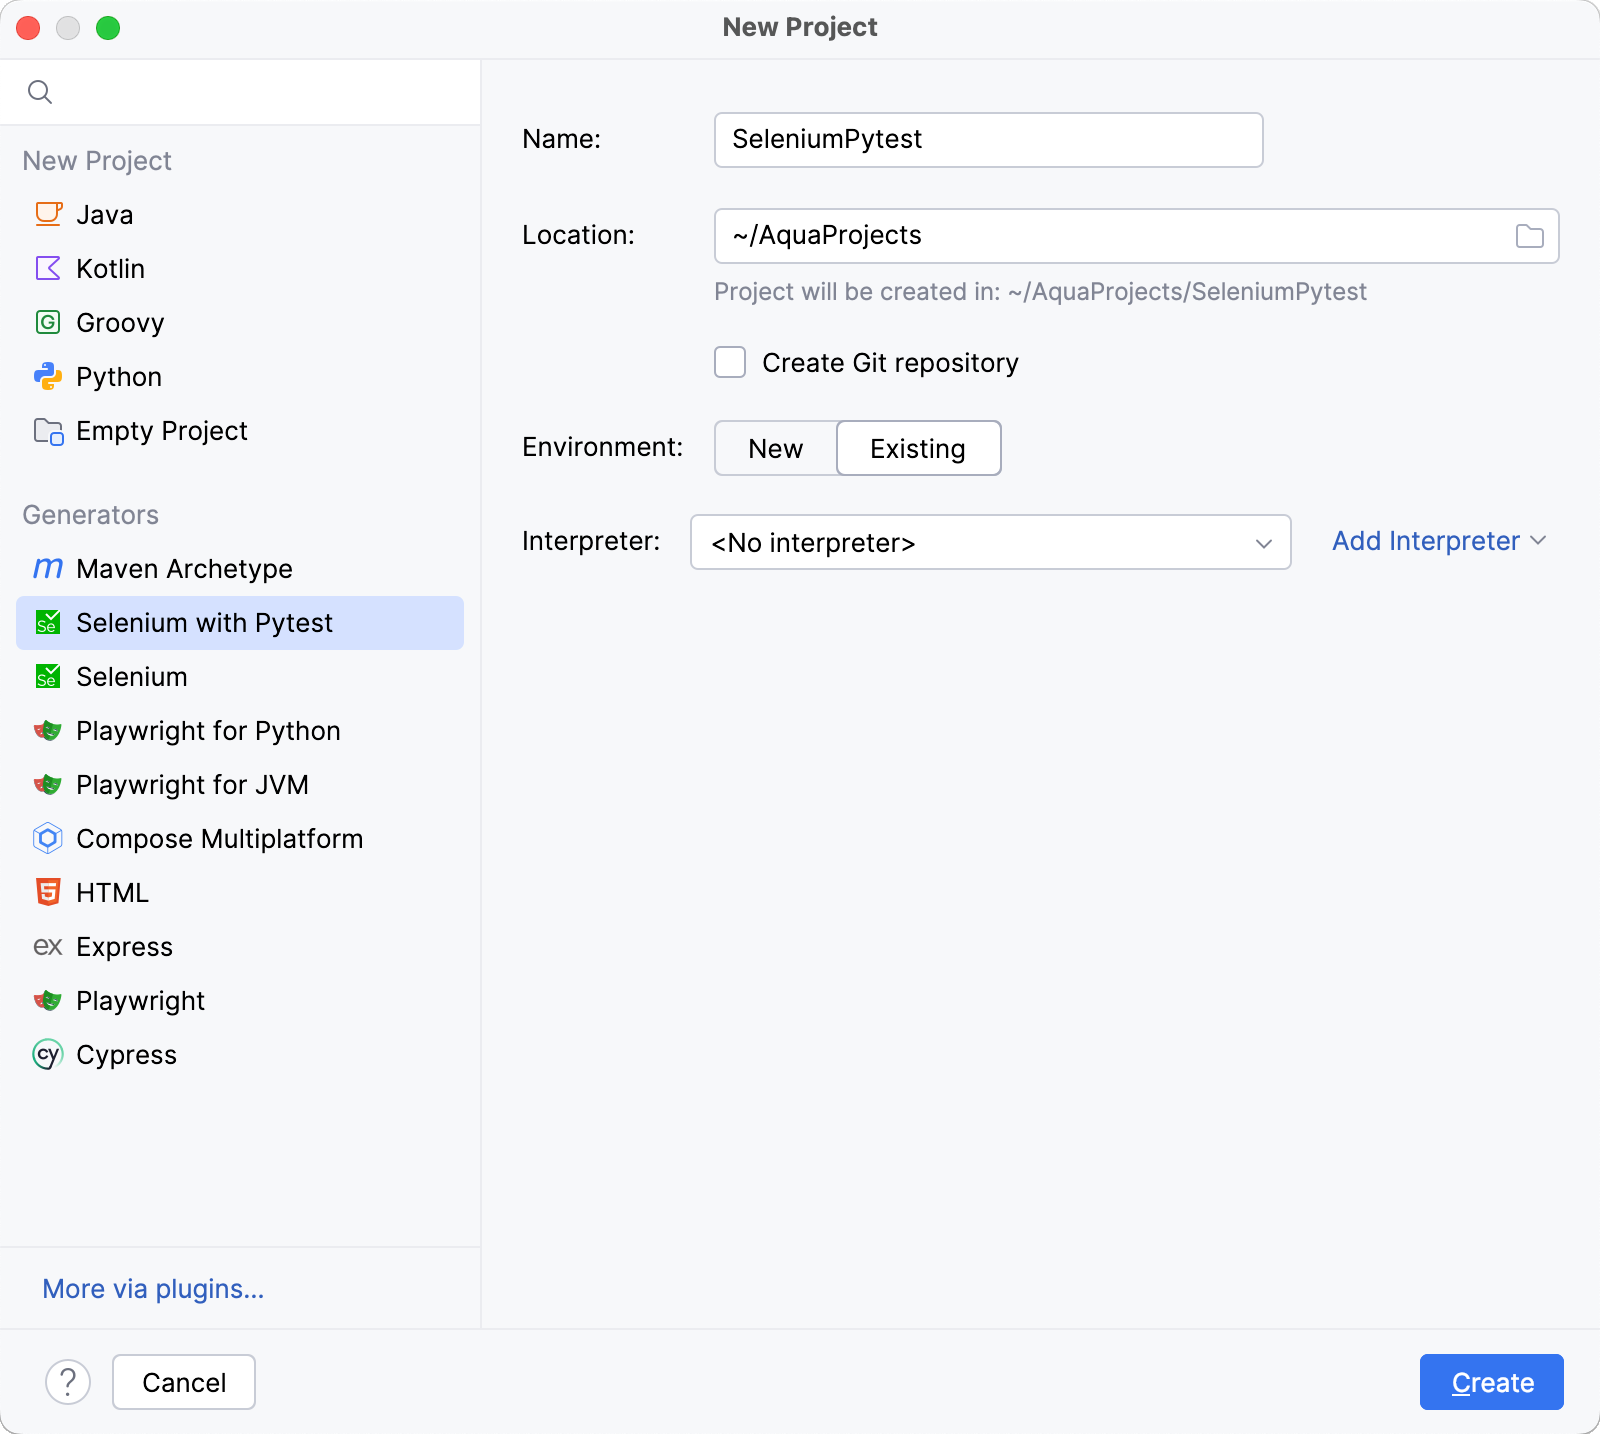Click the Express ex icon
Screen dimensions: 1600x1434
coord(48,946)
